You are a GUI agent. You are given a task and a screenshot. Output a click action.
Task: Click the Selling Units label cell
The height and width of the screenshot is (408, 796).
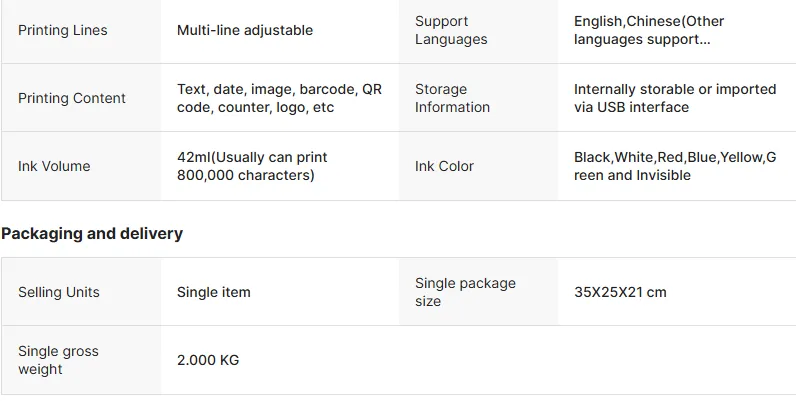[x=59, y=292]
